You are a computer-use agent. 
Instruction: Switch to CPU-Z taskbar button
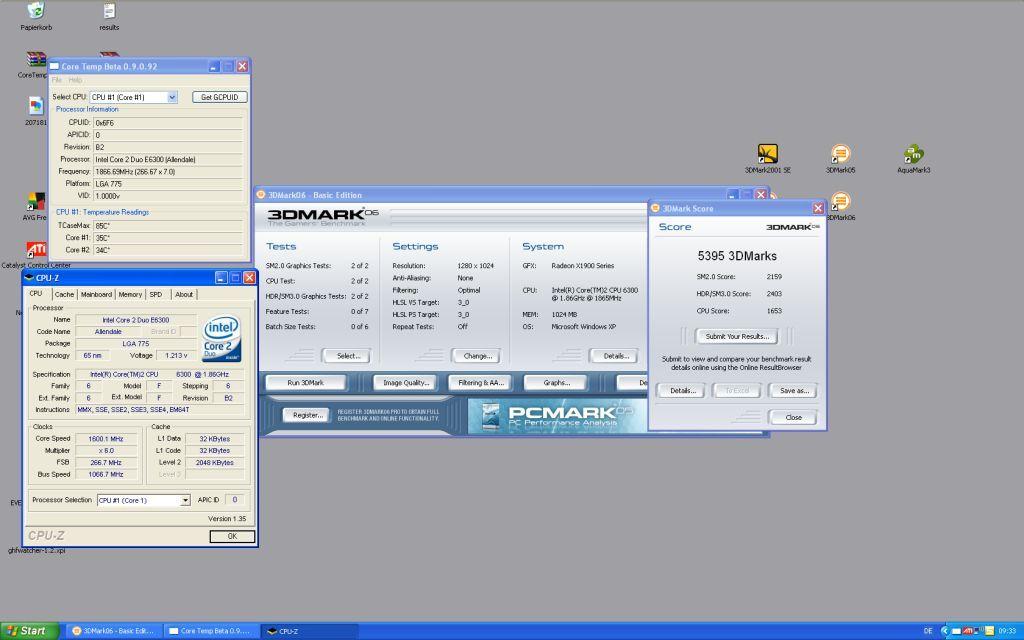(308, 631)
